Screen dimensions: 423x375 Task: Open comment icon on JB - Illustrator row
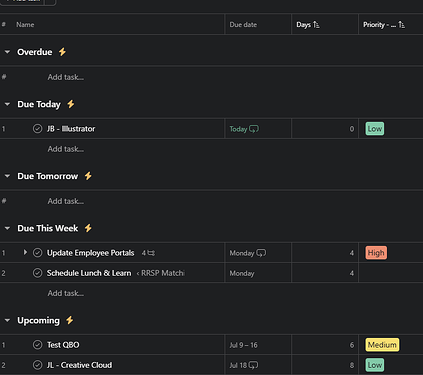click(254, 129)
